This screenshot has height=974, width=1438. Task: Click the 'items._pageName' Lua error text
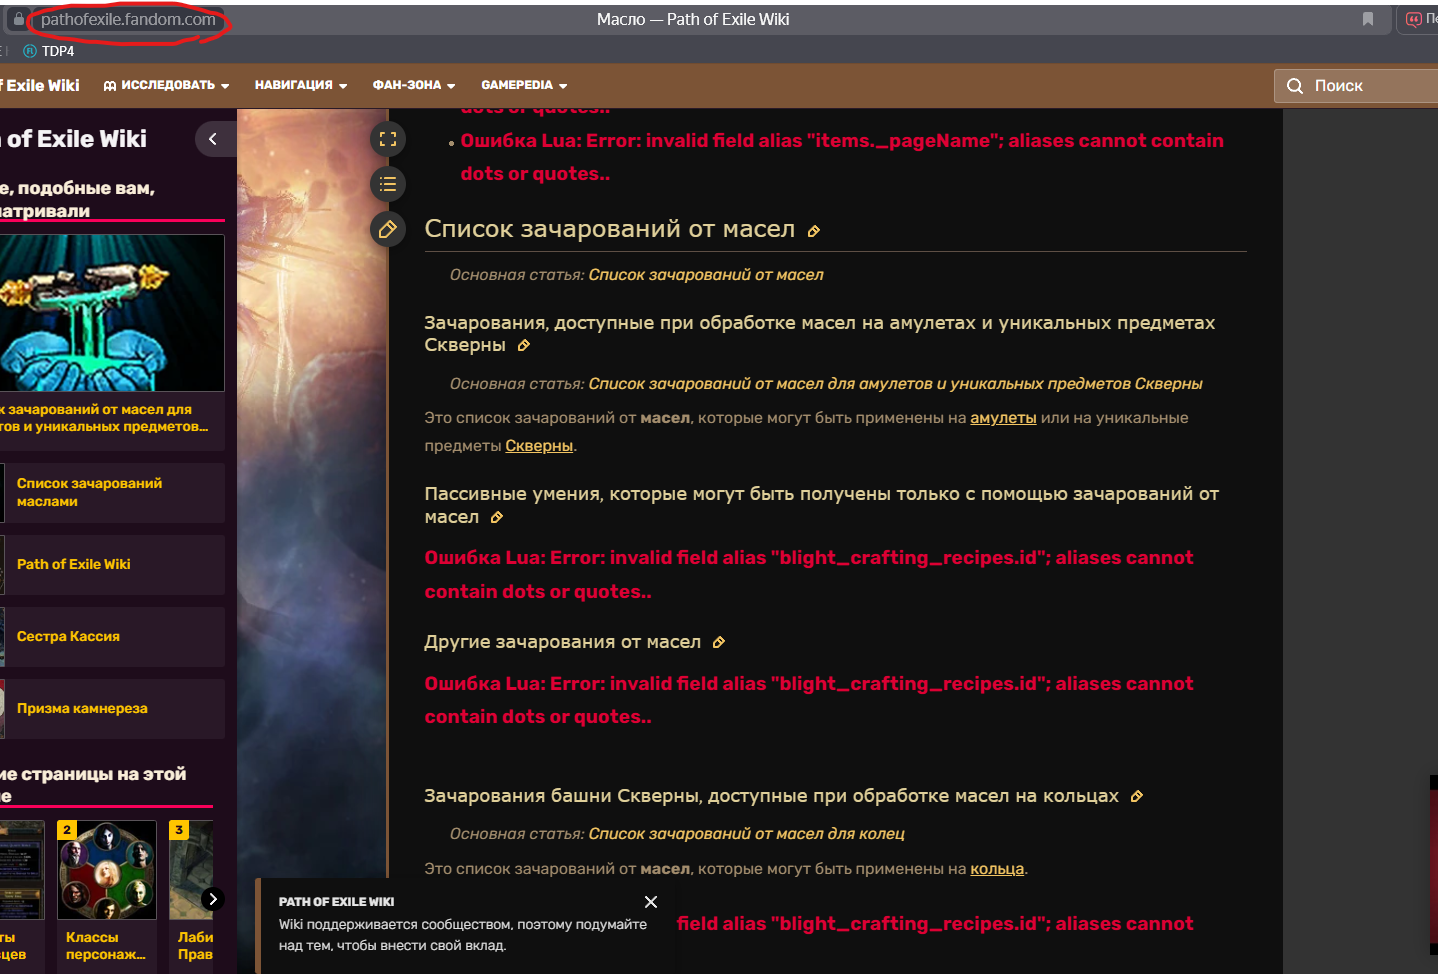point(842,157)
